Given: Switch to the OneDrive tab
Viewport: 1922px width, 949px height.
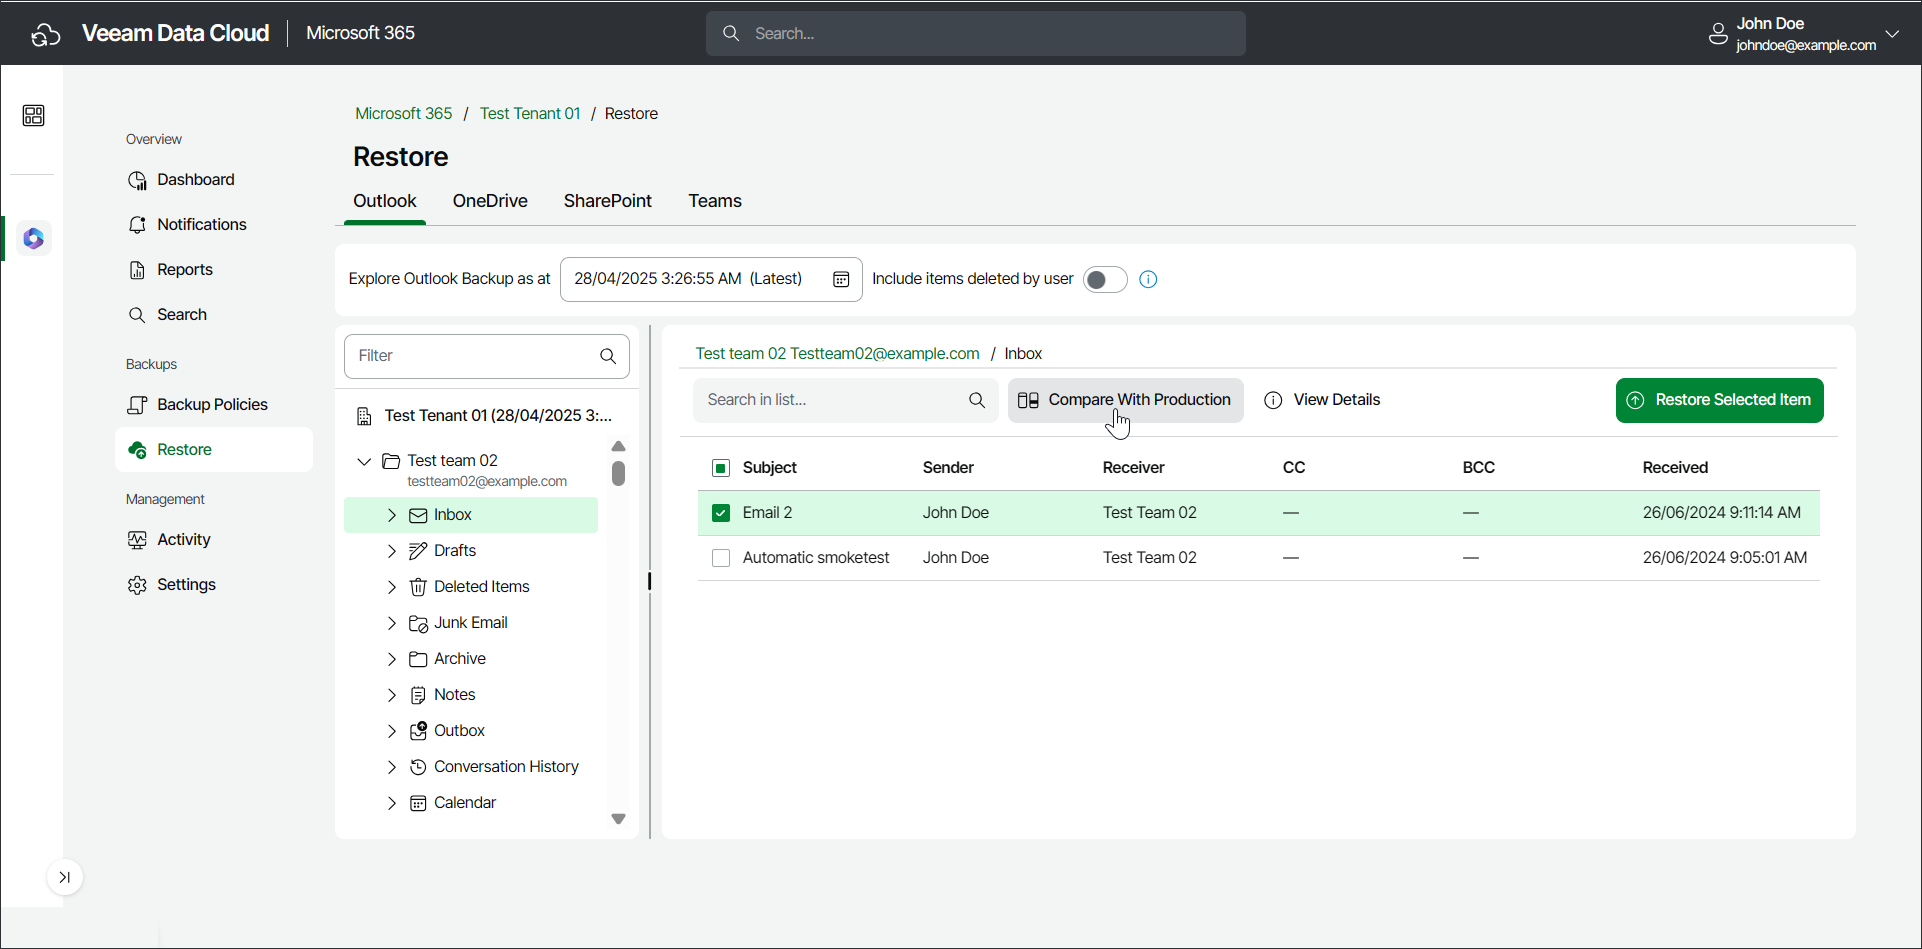Looking at the screenshot, I should click(x=489, y=201).
